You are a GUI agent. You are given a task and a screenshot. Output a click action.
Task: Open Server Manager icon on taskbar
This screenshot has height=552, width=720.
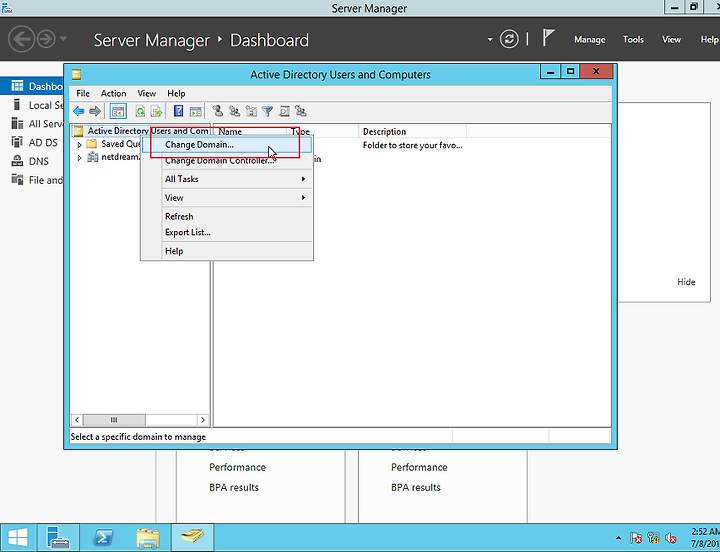[x=58, y=537]
